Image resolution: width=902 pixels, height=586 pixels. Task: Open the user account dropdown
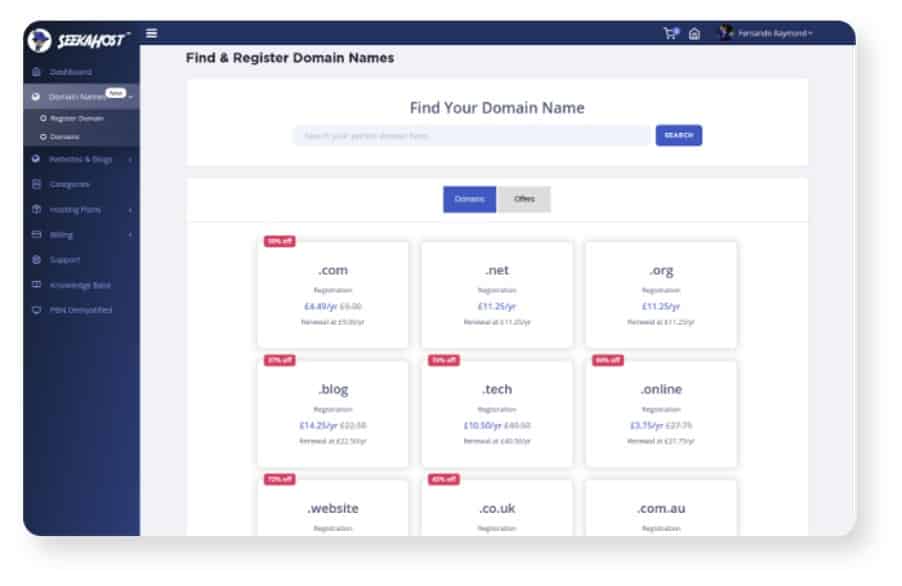pos(774,33)
